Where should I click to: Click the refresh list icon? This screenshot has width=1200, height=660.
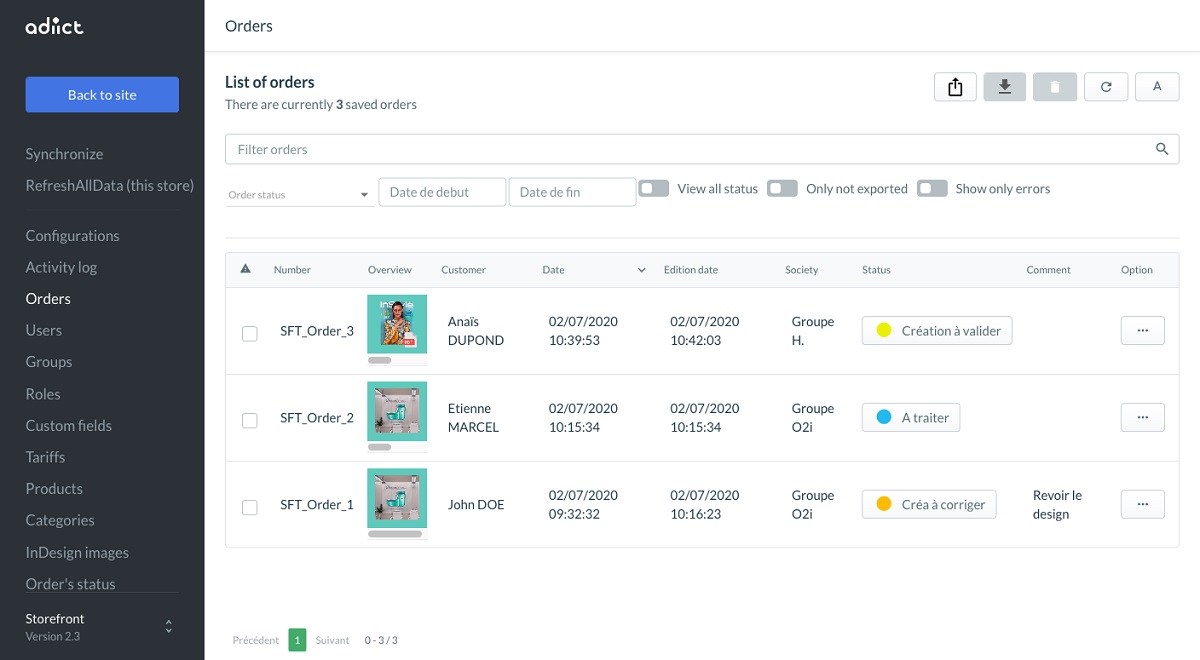click(x=1106, y=87)
